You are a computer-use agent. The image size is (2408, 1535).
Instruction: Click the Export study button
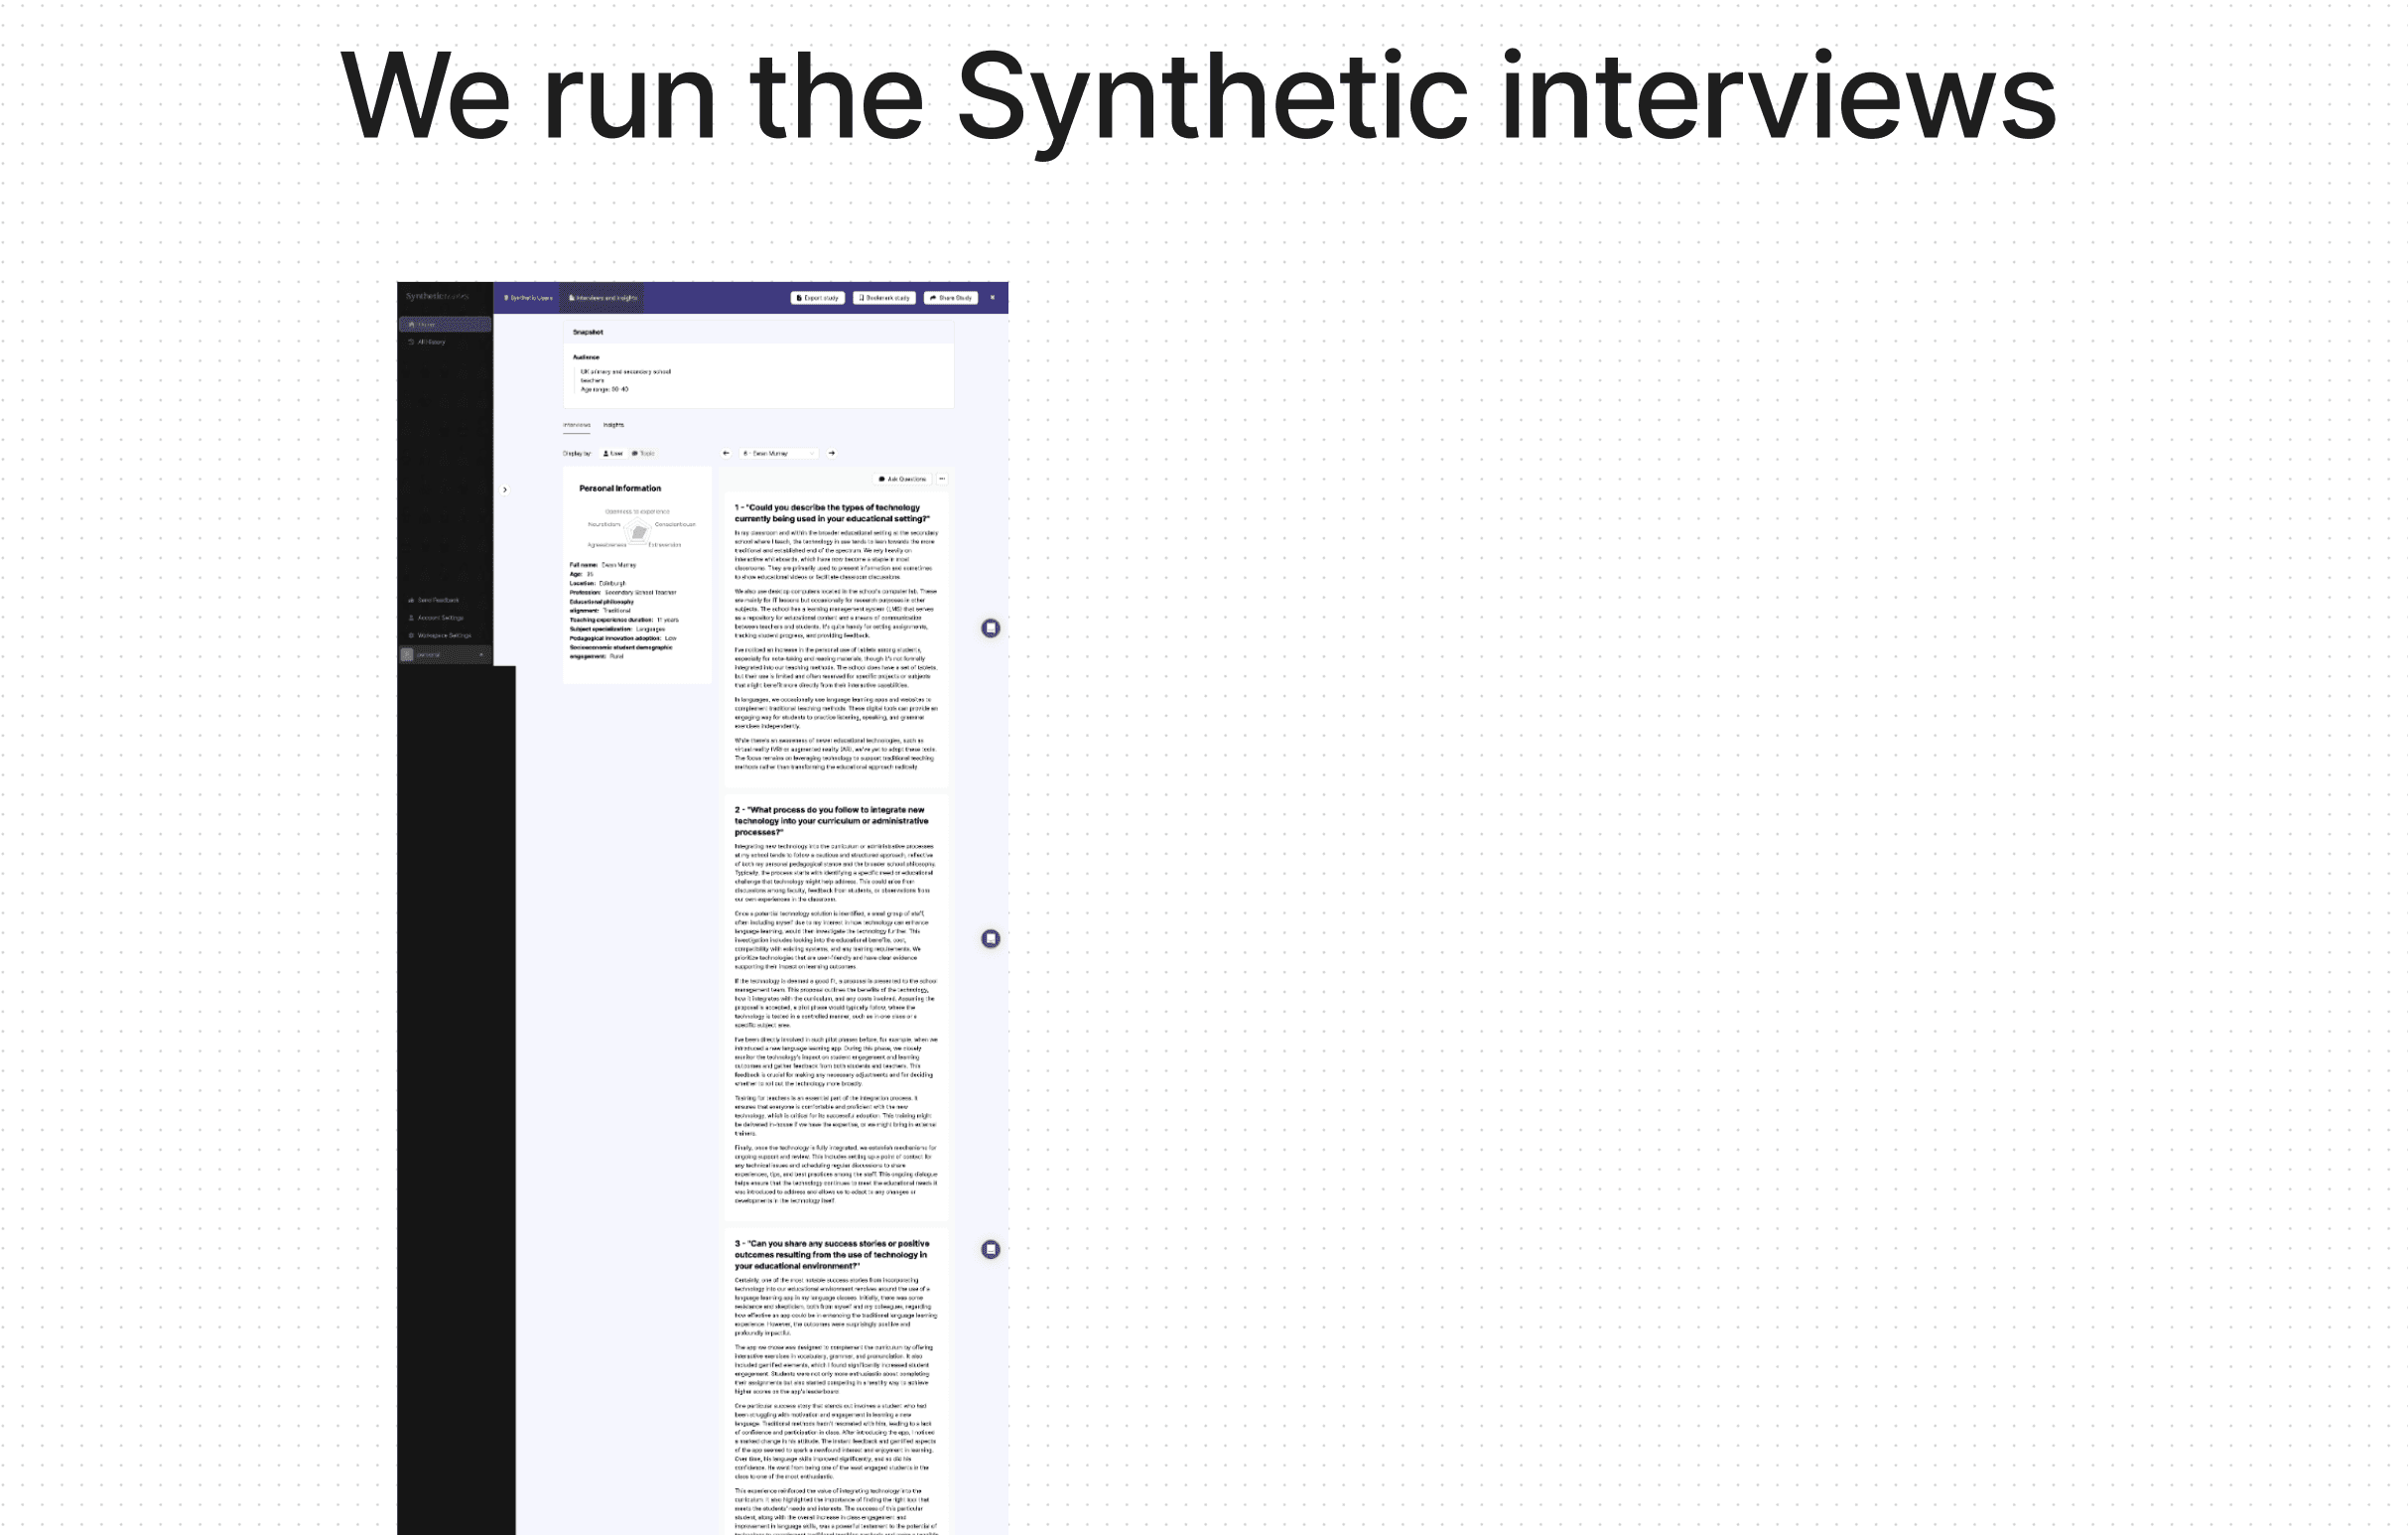click(818, 298)
